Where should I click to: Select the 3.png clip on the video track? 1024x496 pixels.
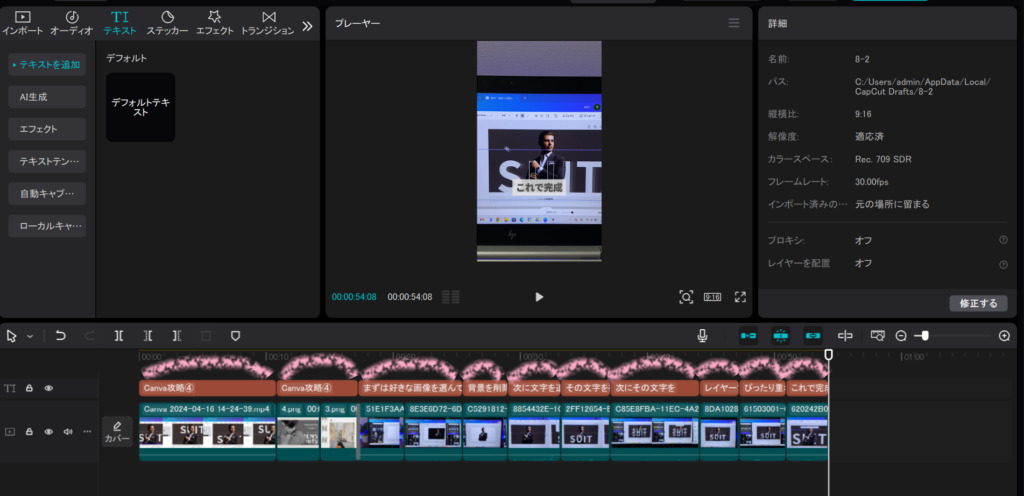click(x=339, y=431)
